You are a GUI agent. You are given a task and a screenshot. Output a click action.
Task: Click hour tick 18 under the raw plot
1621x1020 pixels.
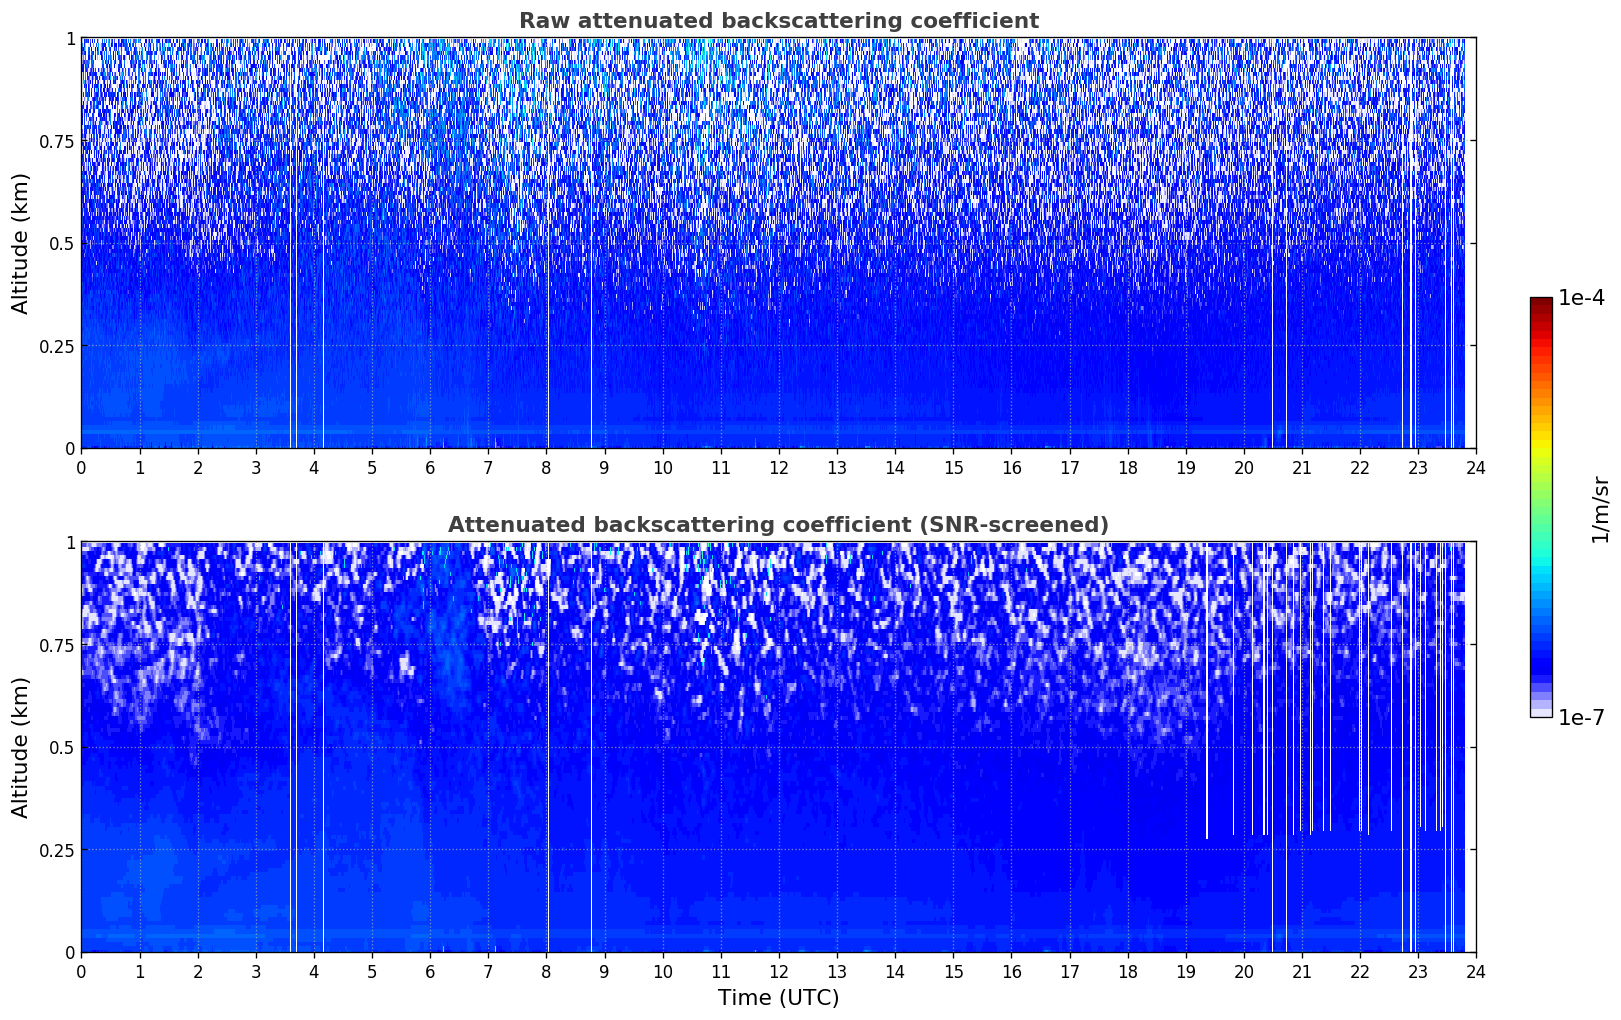point(1127,467)
